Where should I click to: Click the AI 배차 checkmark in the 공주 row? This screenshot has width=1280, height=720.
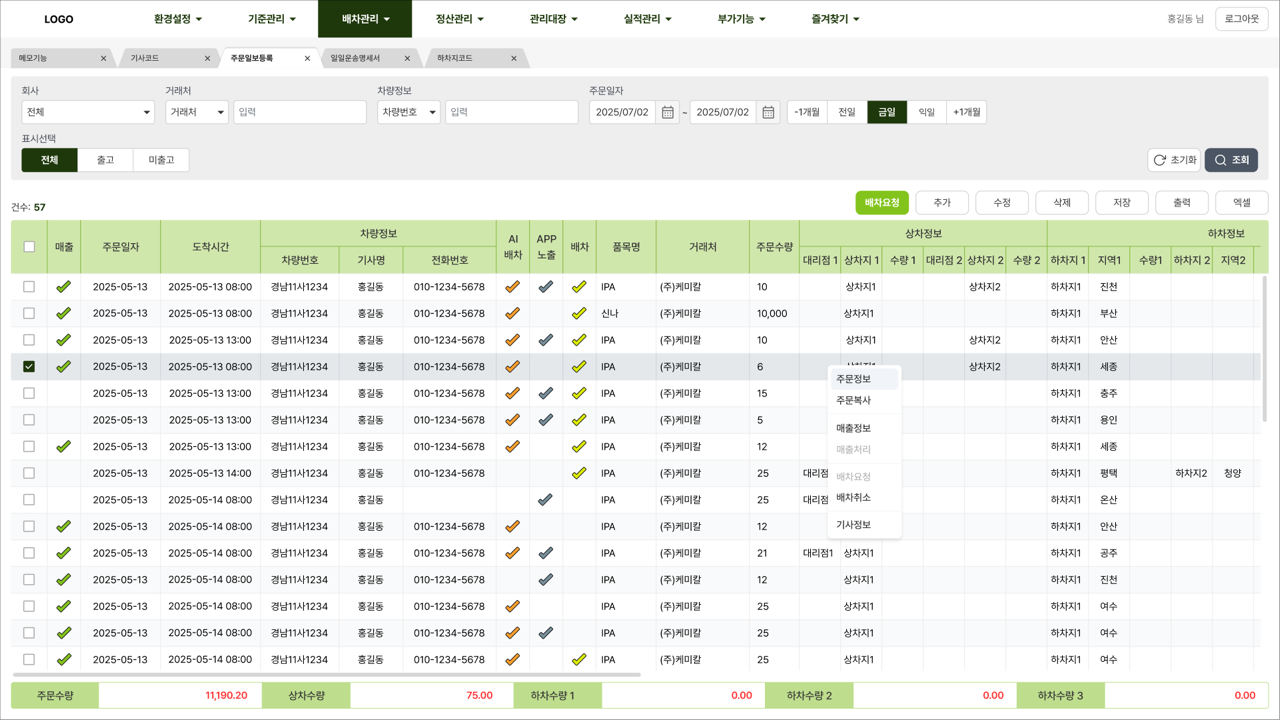(x=512, y=553)
